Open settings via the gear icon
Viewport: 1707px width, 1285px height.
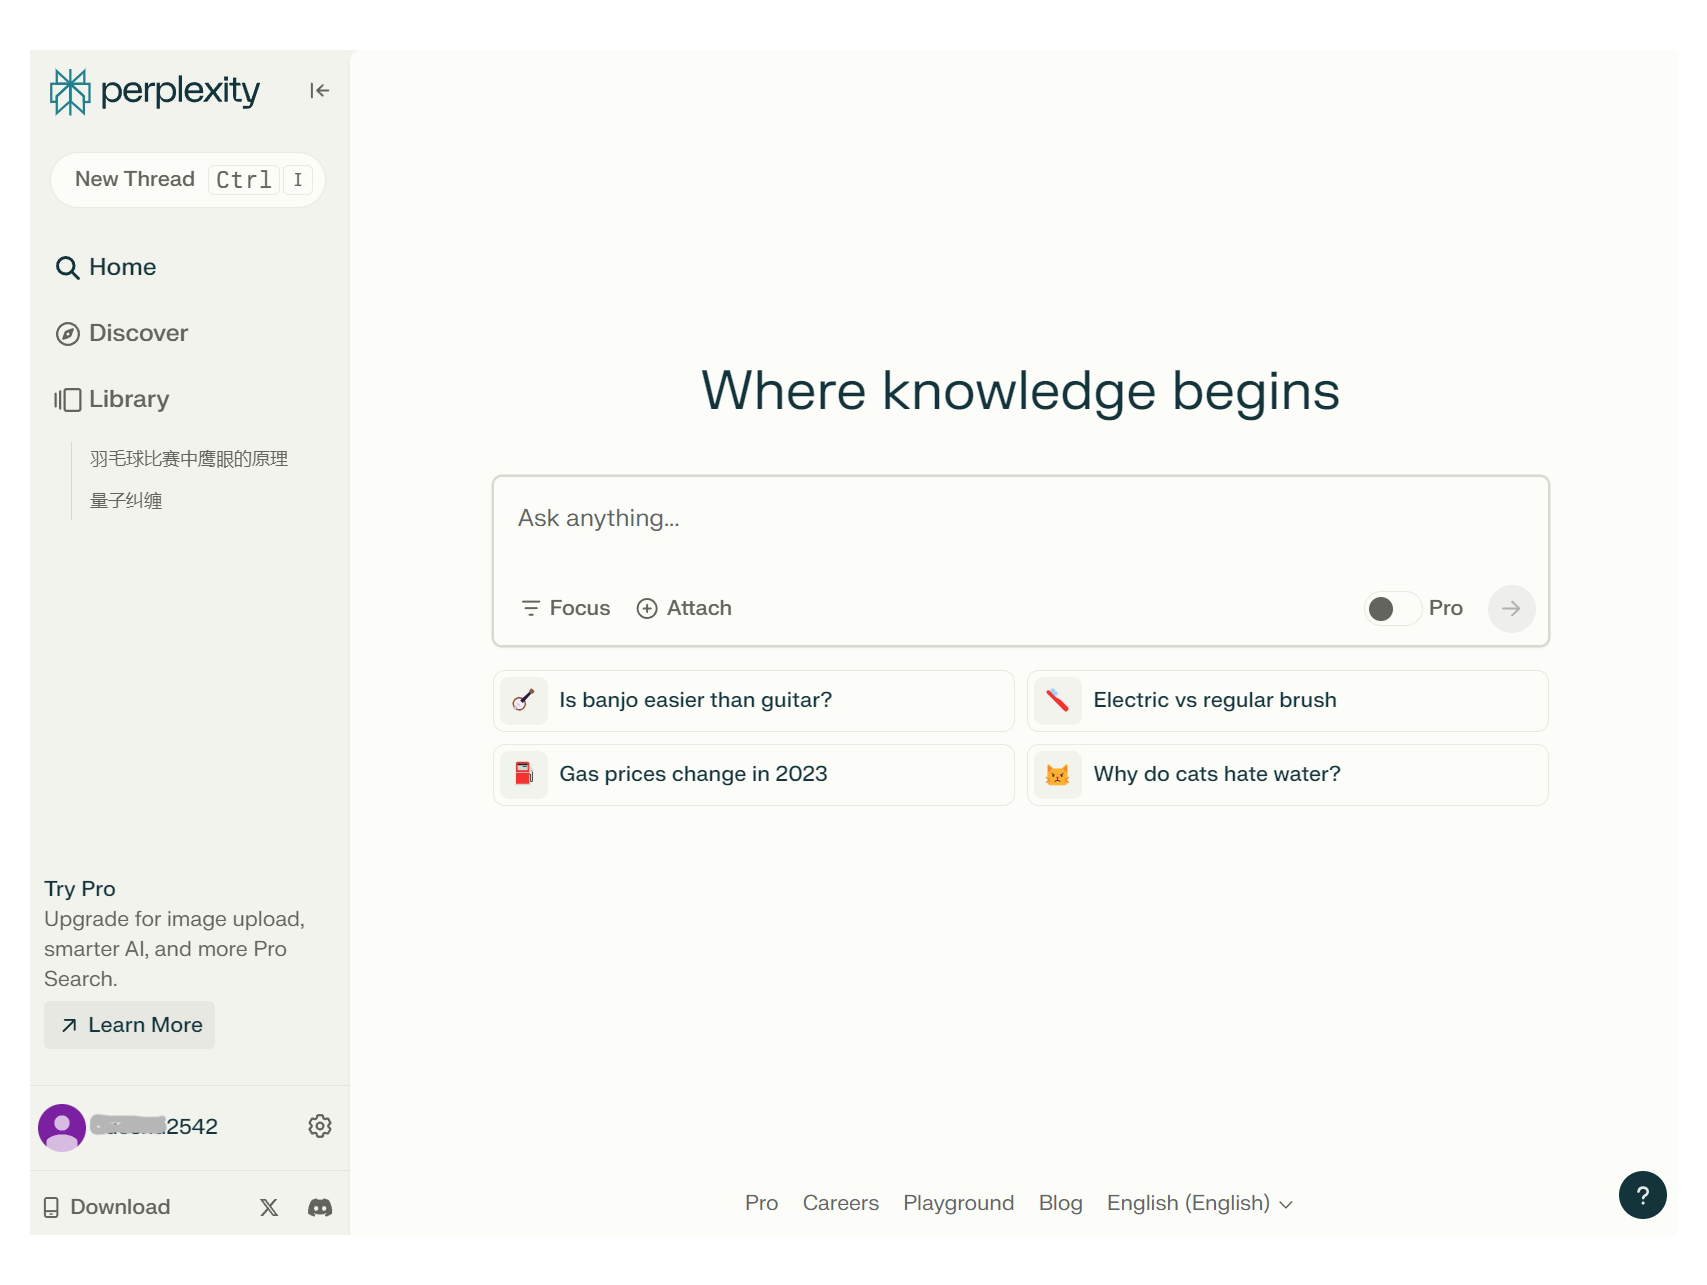pyautogui.click(x=320, y=1126)
